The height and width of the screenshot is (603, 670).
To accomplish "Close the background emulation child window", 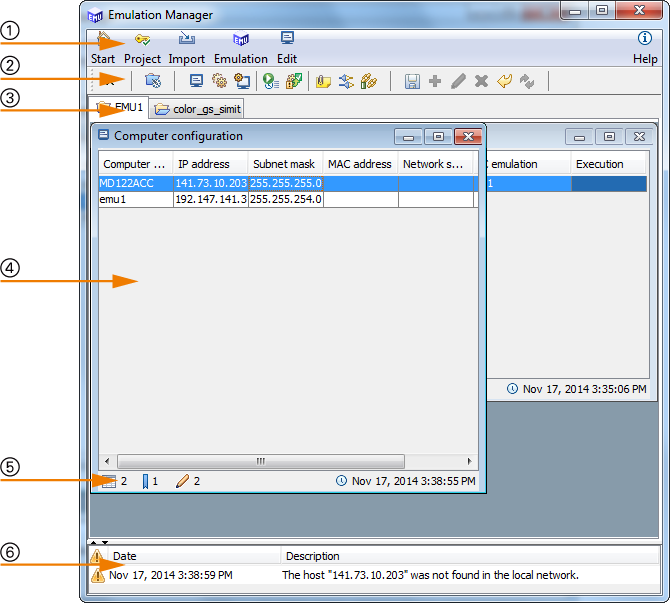I will point(639,137).
